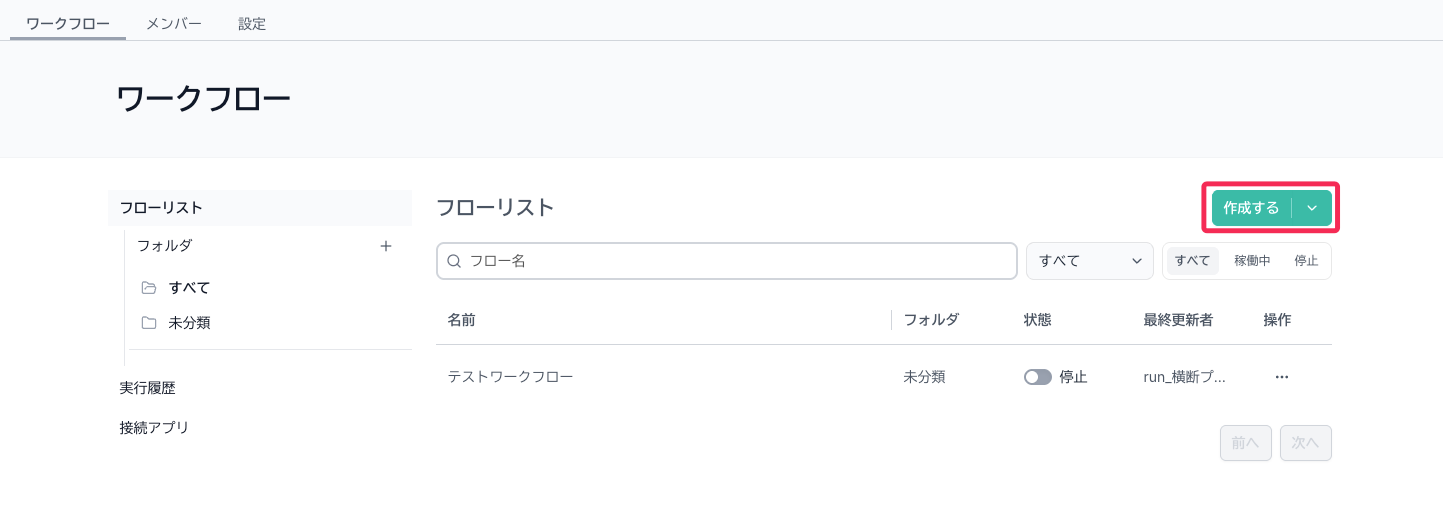Click the plus icon to add folder
This screenshot has height=520, width=1443.
pos(386,246)
